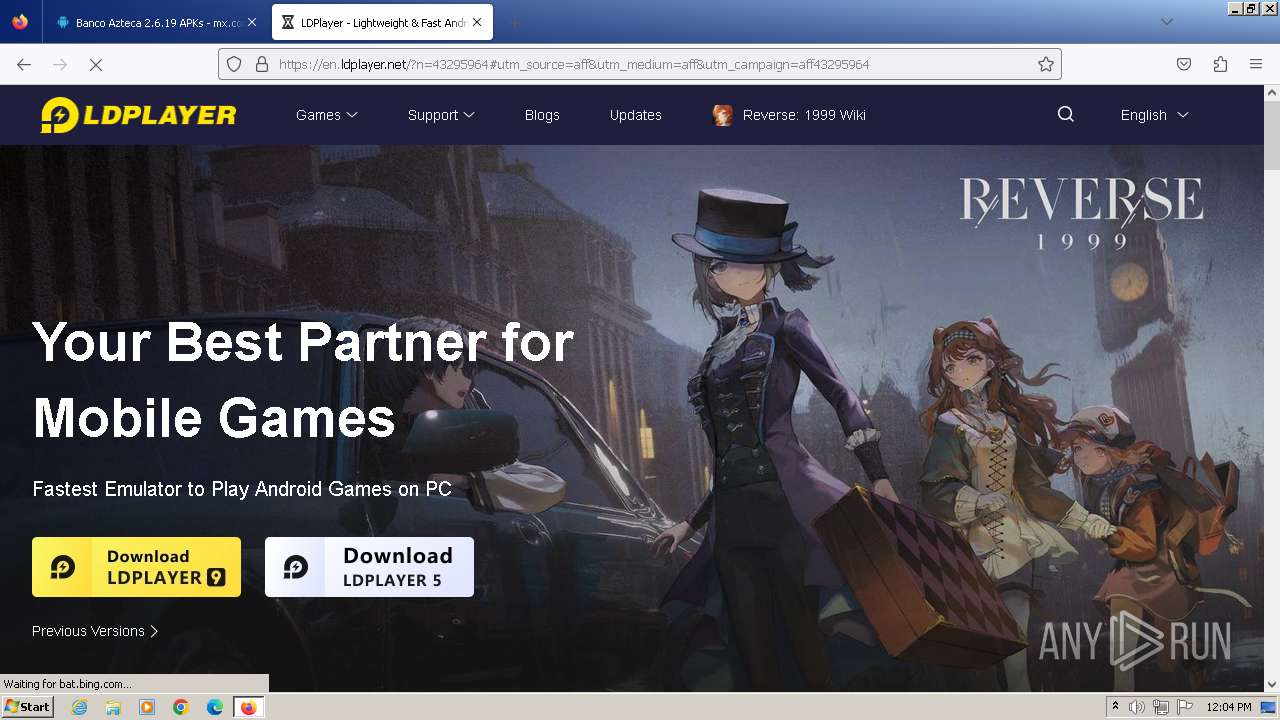Select the LDPlayer browser tab
Viewport: 1280px width, 720px height.
click(x=383, y=22)
